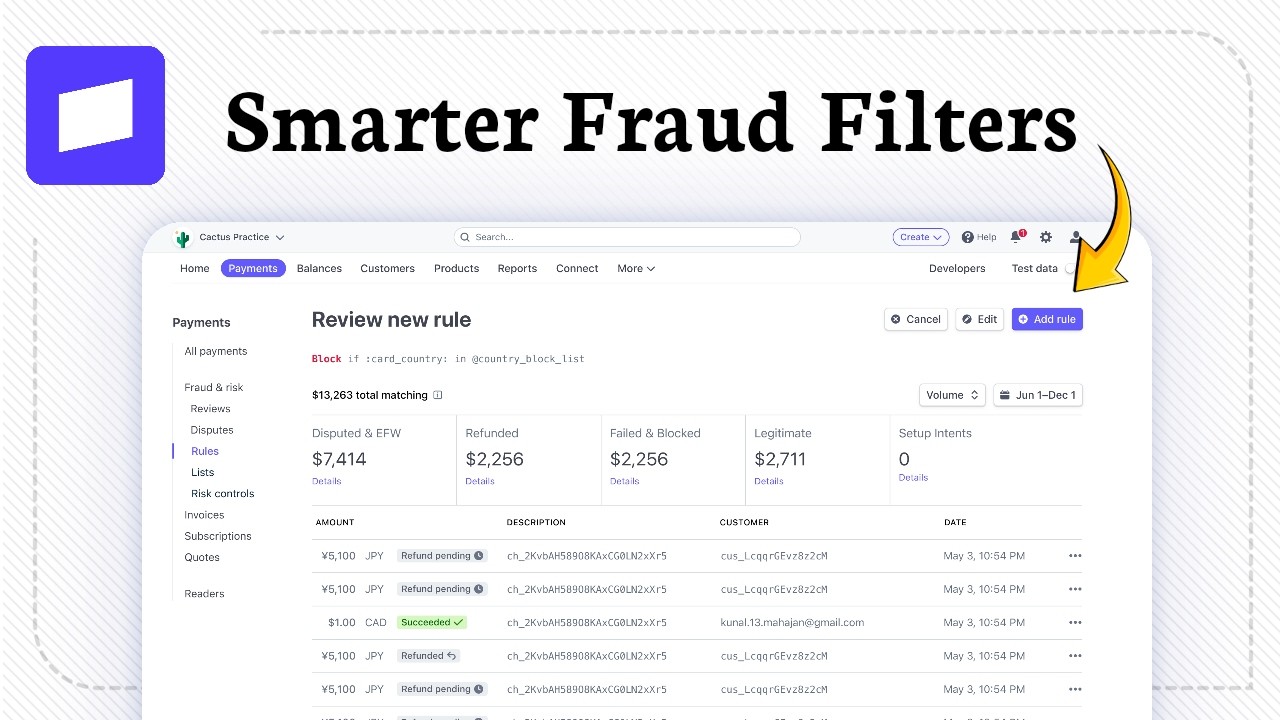Image resolution: width=1280 pixels, height=720 pixels.
Task: Click the $1.00 CAD amount
Action: point(357,622)
